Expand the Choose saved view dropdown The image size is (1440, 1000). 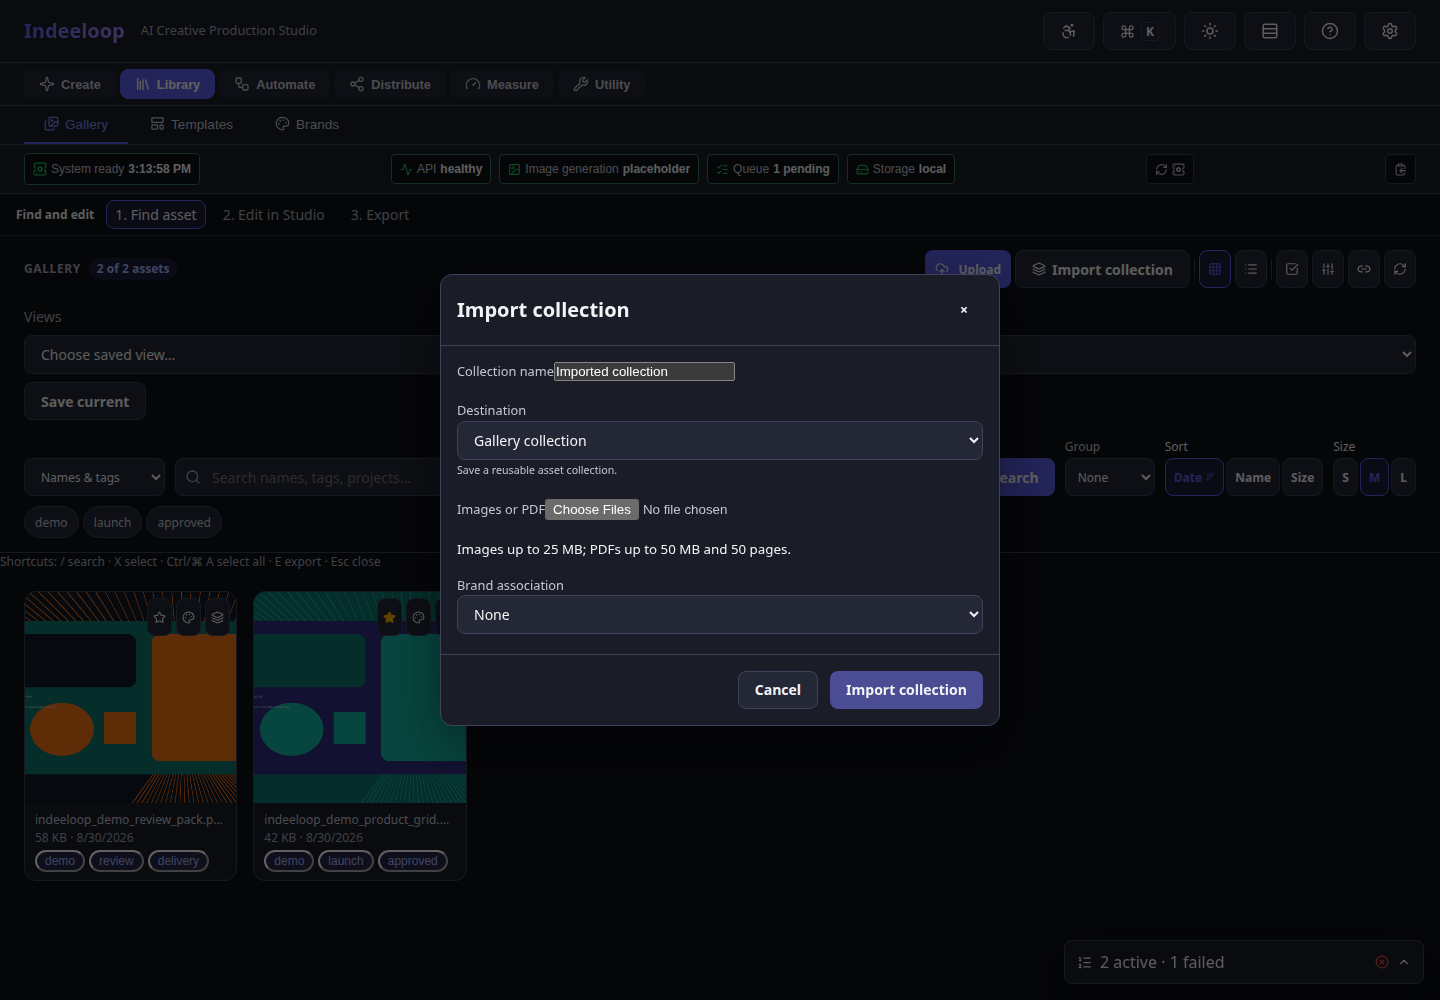[x=720, y=355]
